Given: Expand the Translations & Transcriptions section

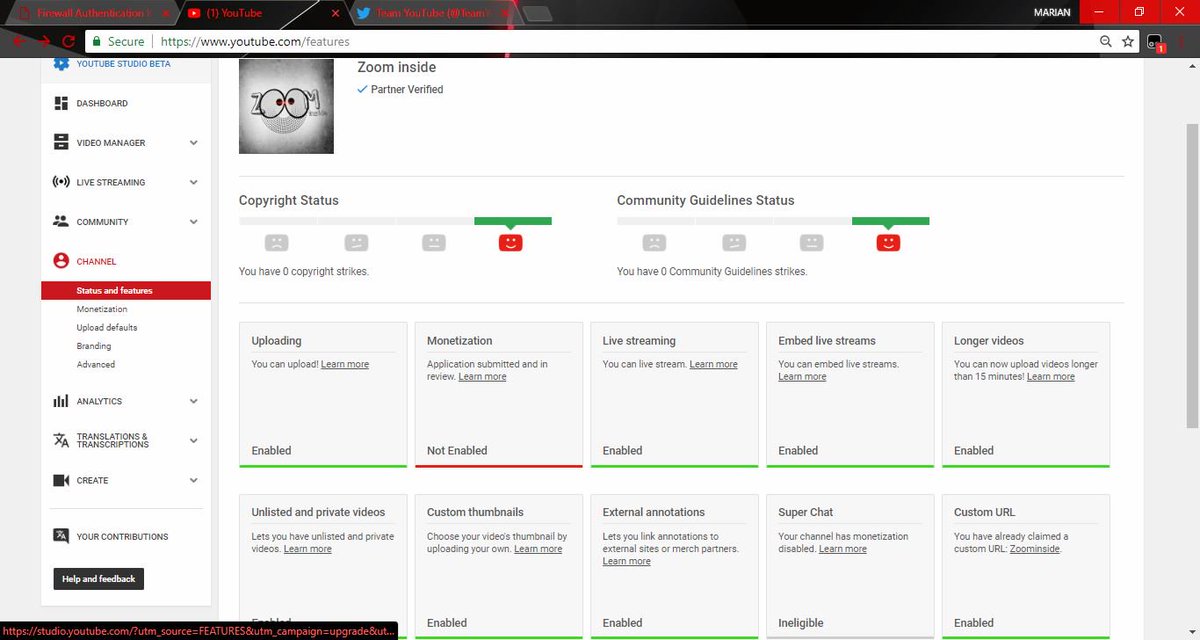Looking at the screenshot, I should click(194, 441).
